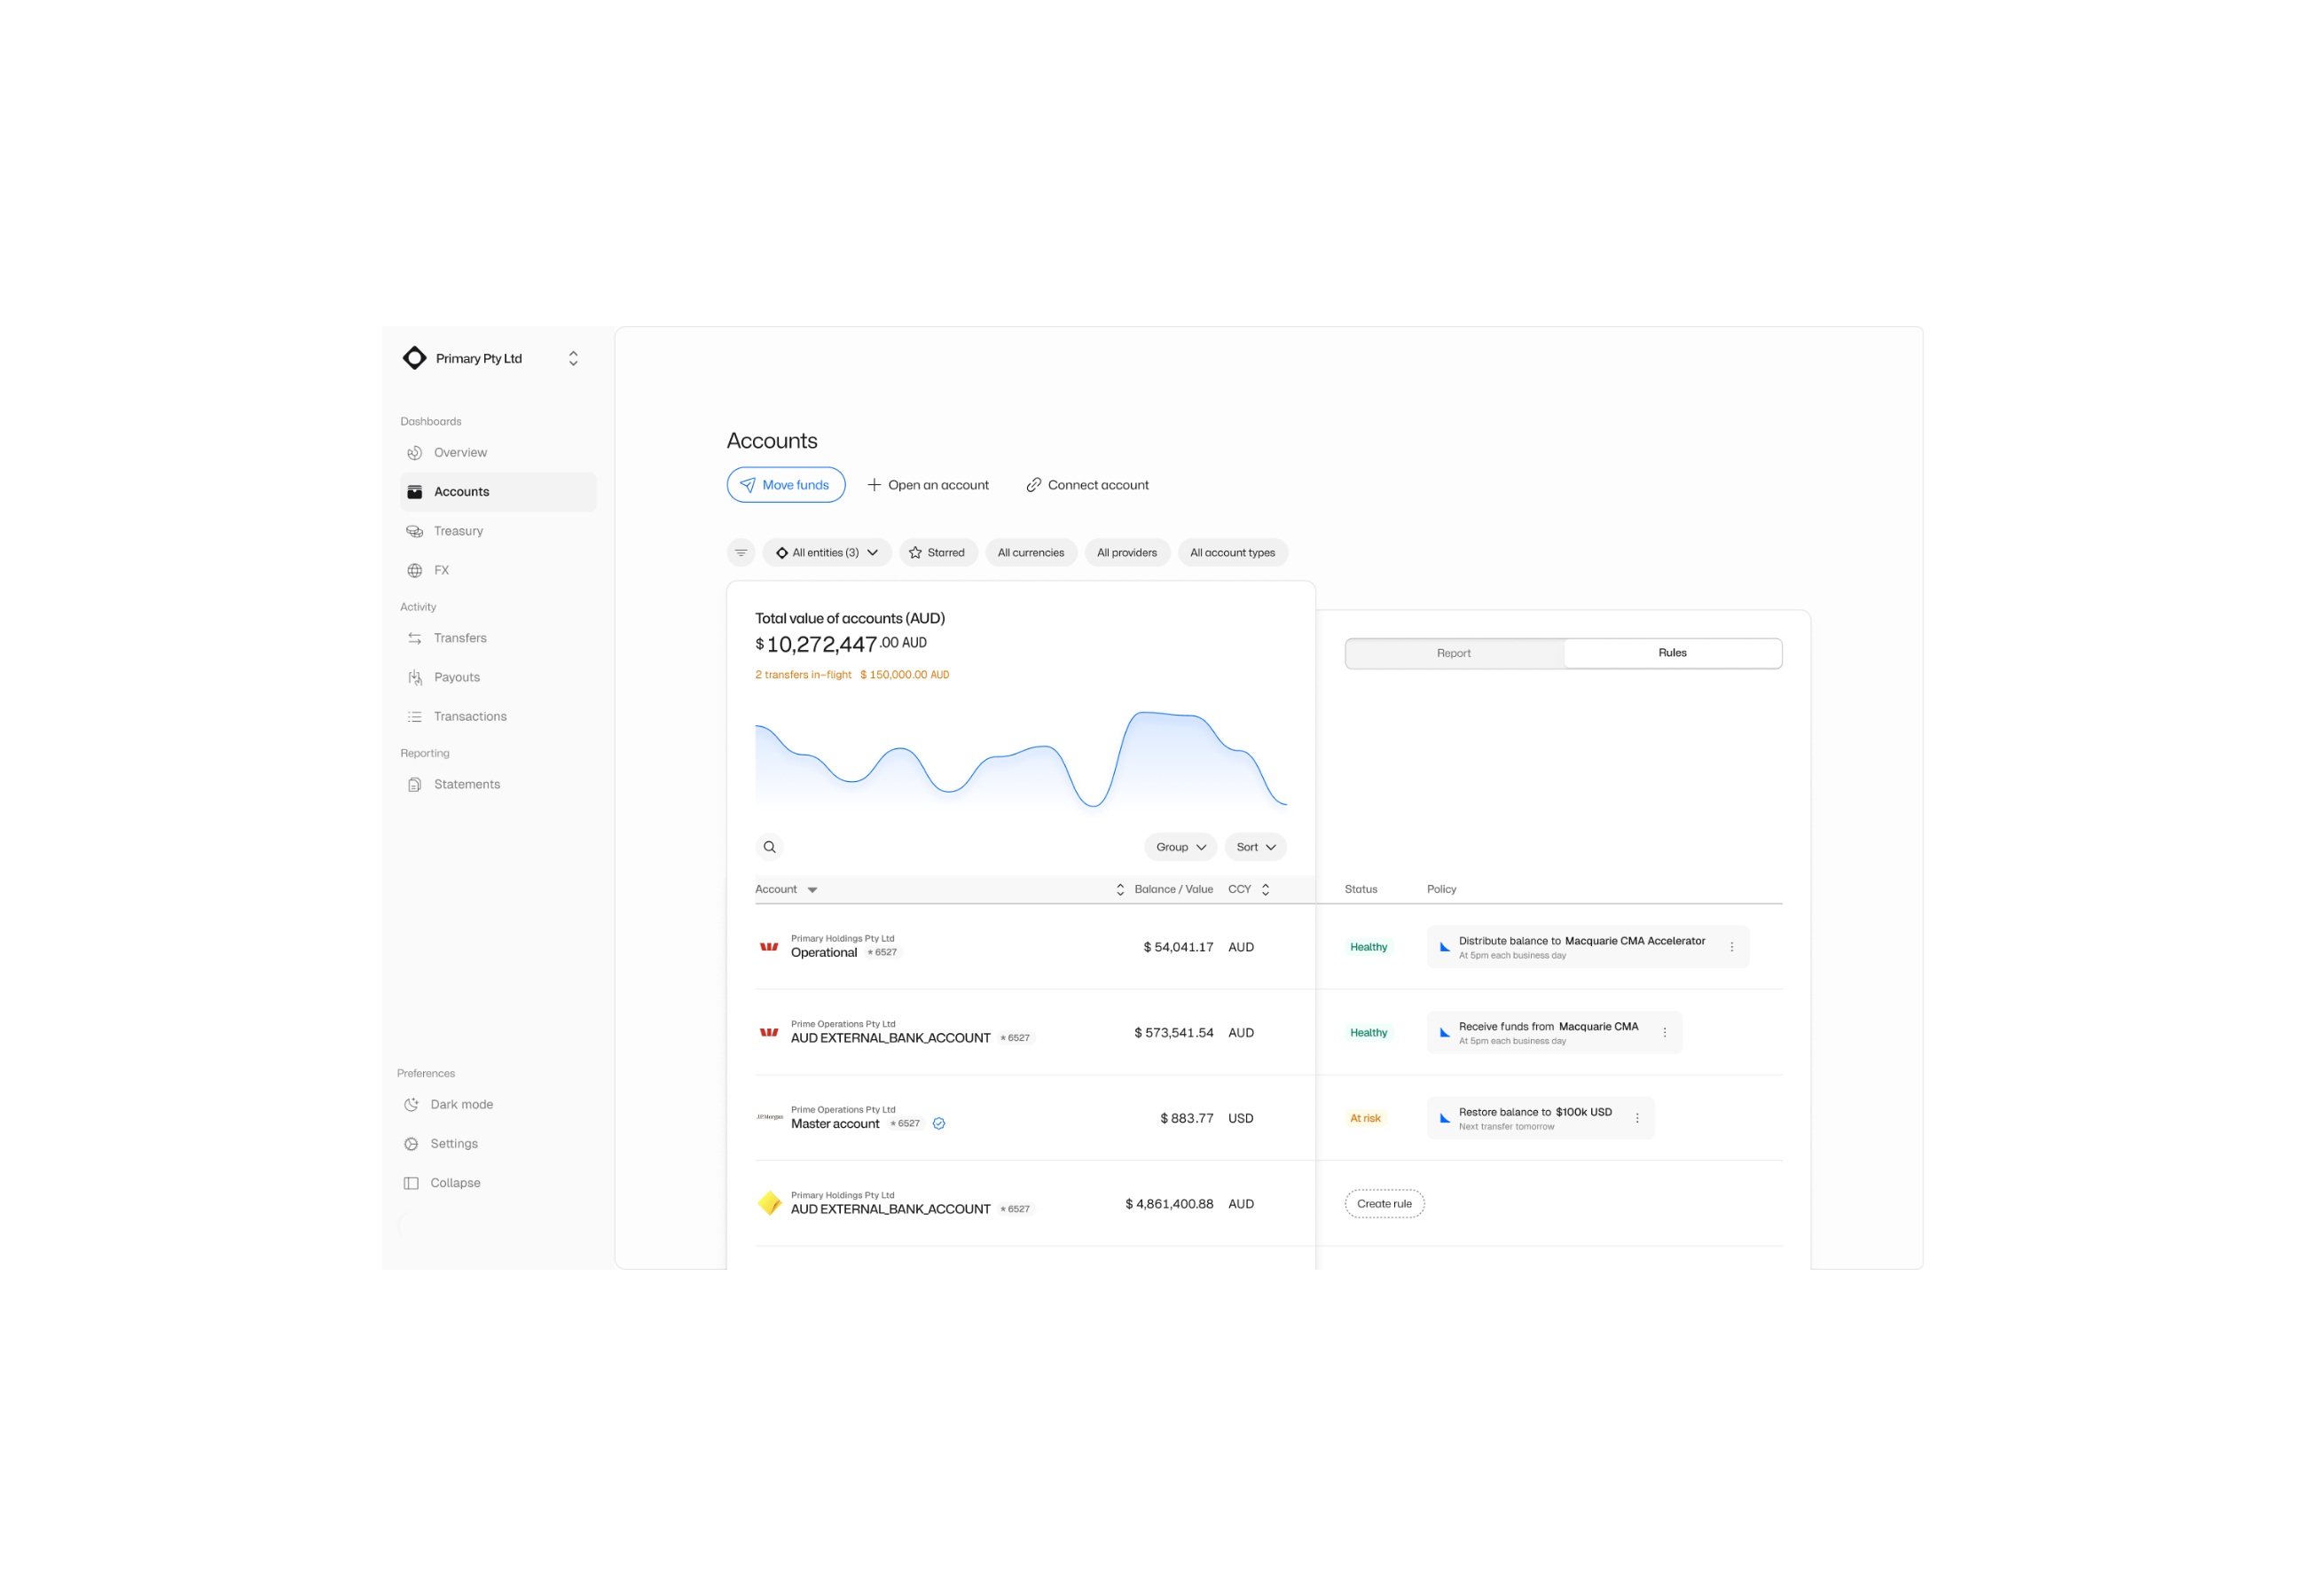Open the Restore balance to $100k USD policy
The width and height of the screenshot is (2306, 1596).
(1540, 1118)
